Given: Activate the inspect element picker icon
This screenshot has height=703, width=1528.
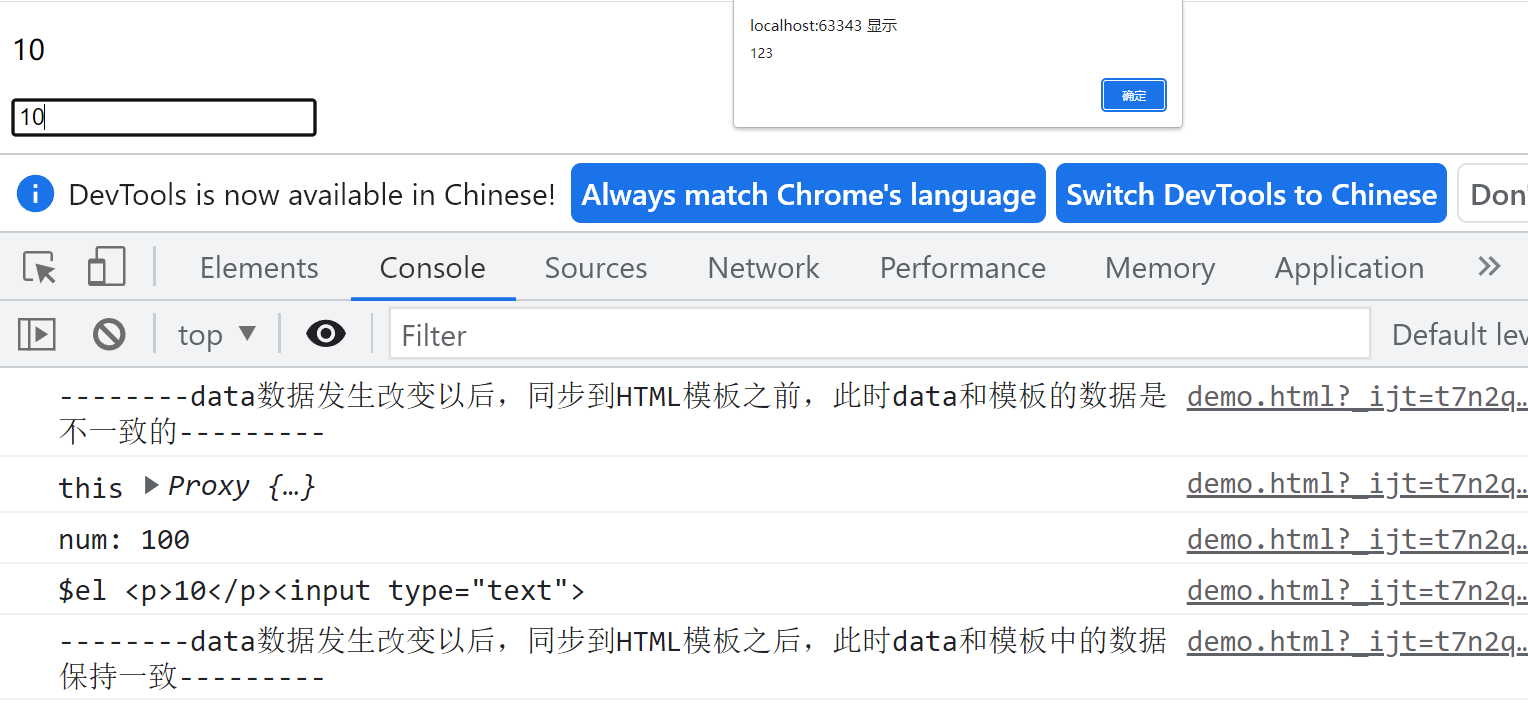Looking at the screenshot, I should coord(40,268).
